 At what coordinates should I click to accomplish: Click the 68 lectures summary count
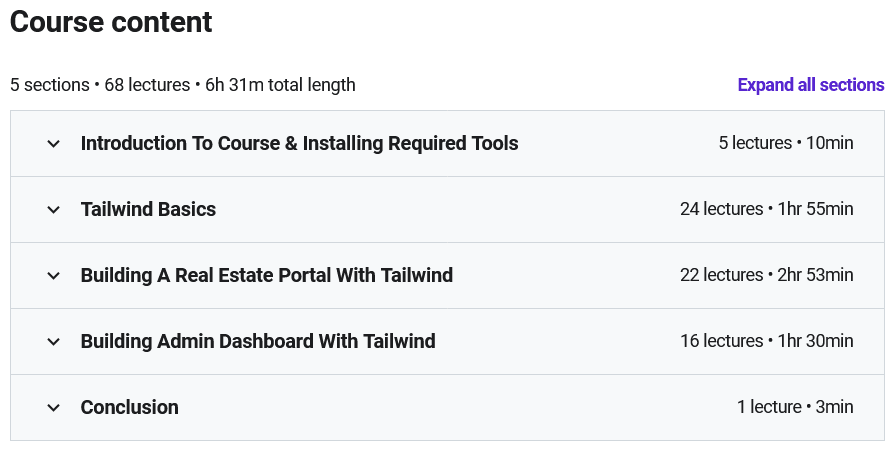coord(147,85)
